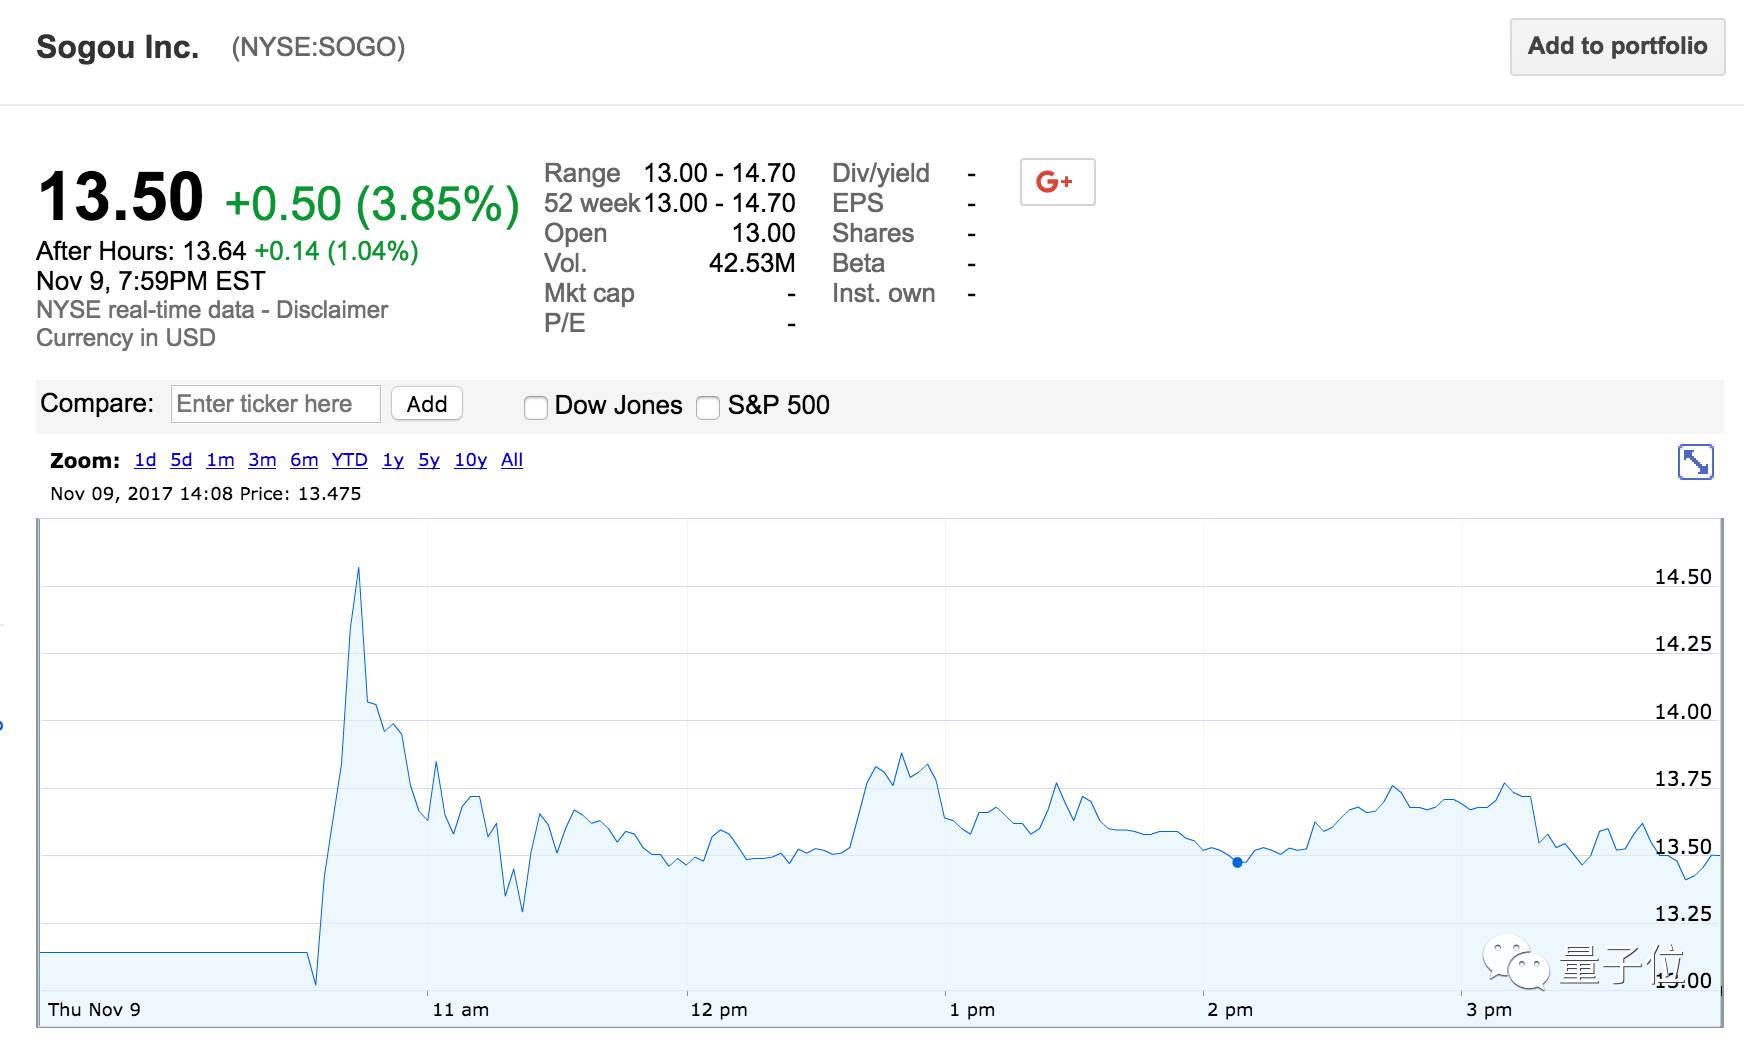The image size is (1744, 1042).
Task: Click the blue chart data point marker
Action: click(1237, 862)
